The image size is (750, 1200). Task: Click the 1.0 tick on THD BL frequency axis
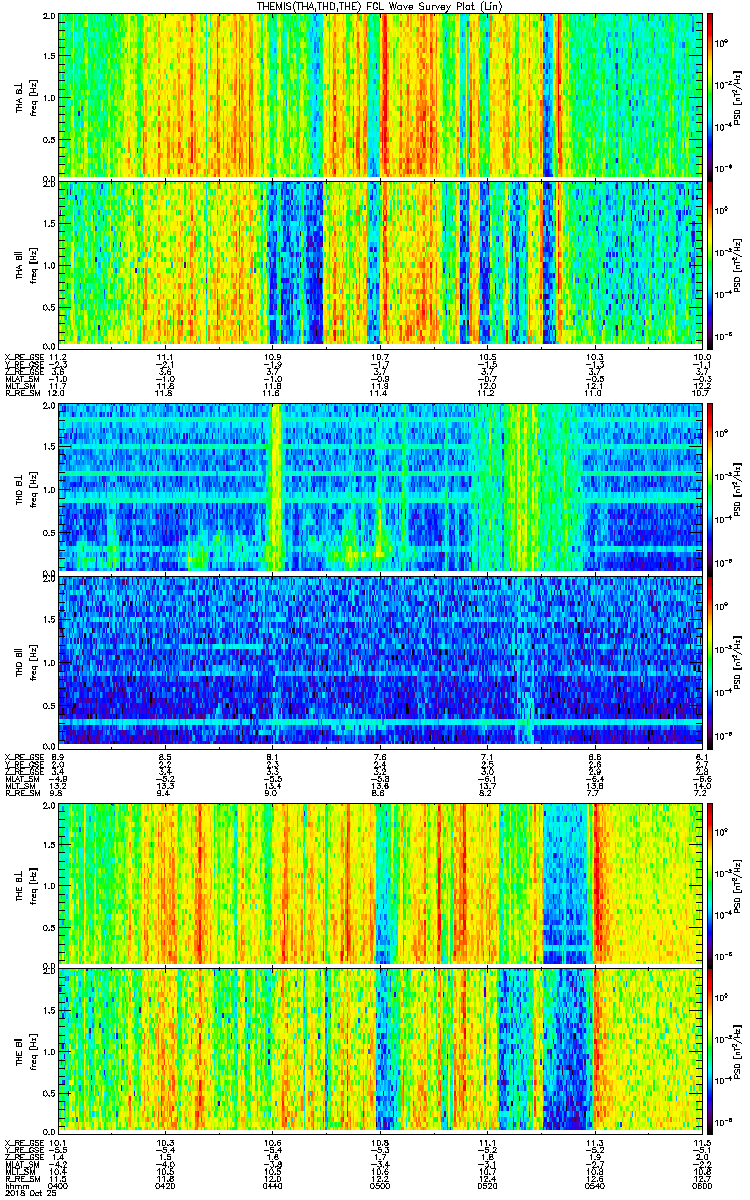coord(49,488)
